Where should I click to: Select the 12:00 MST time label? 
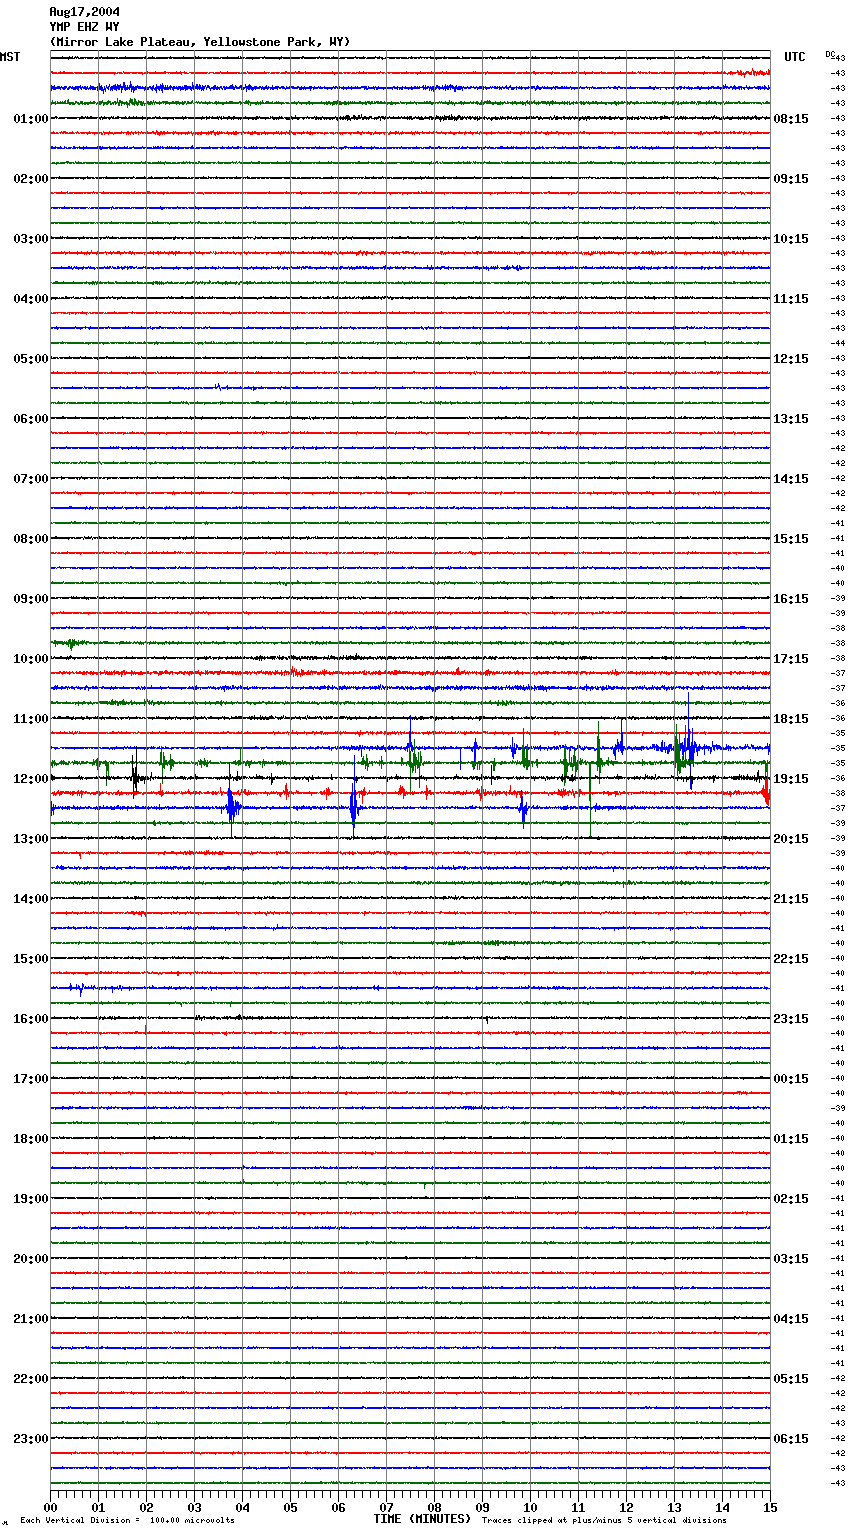coord(31,779)
